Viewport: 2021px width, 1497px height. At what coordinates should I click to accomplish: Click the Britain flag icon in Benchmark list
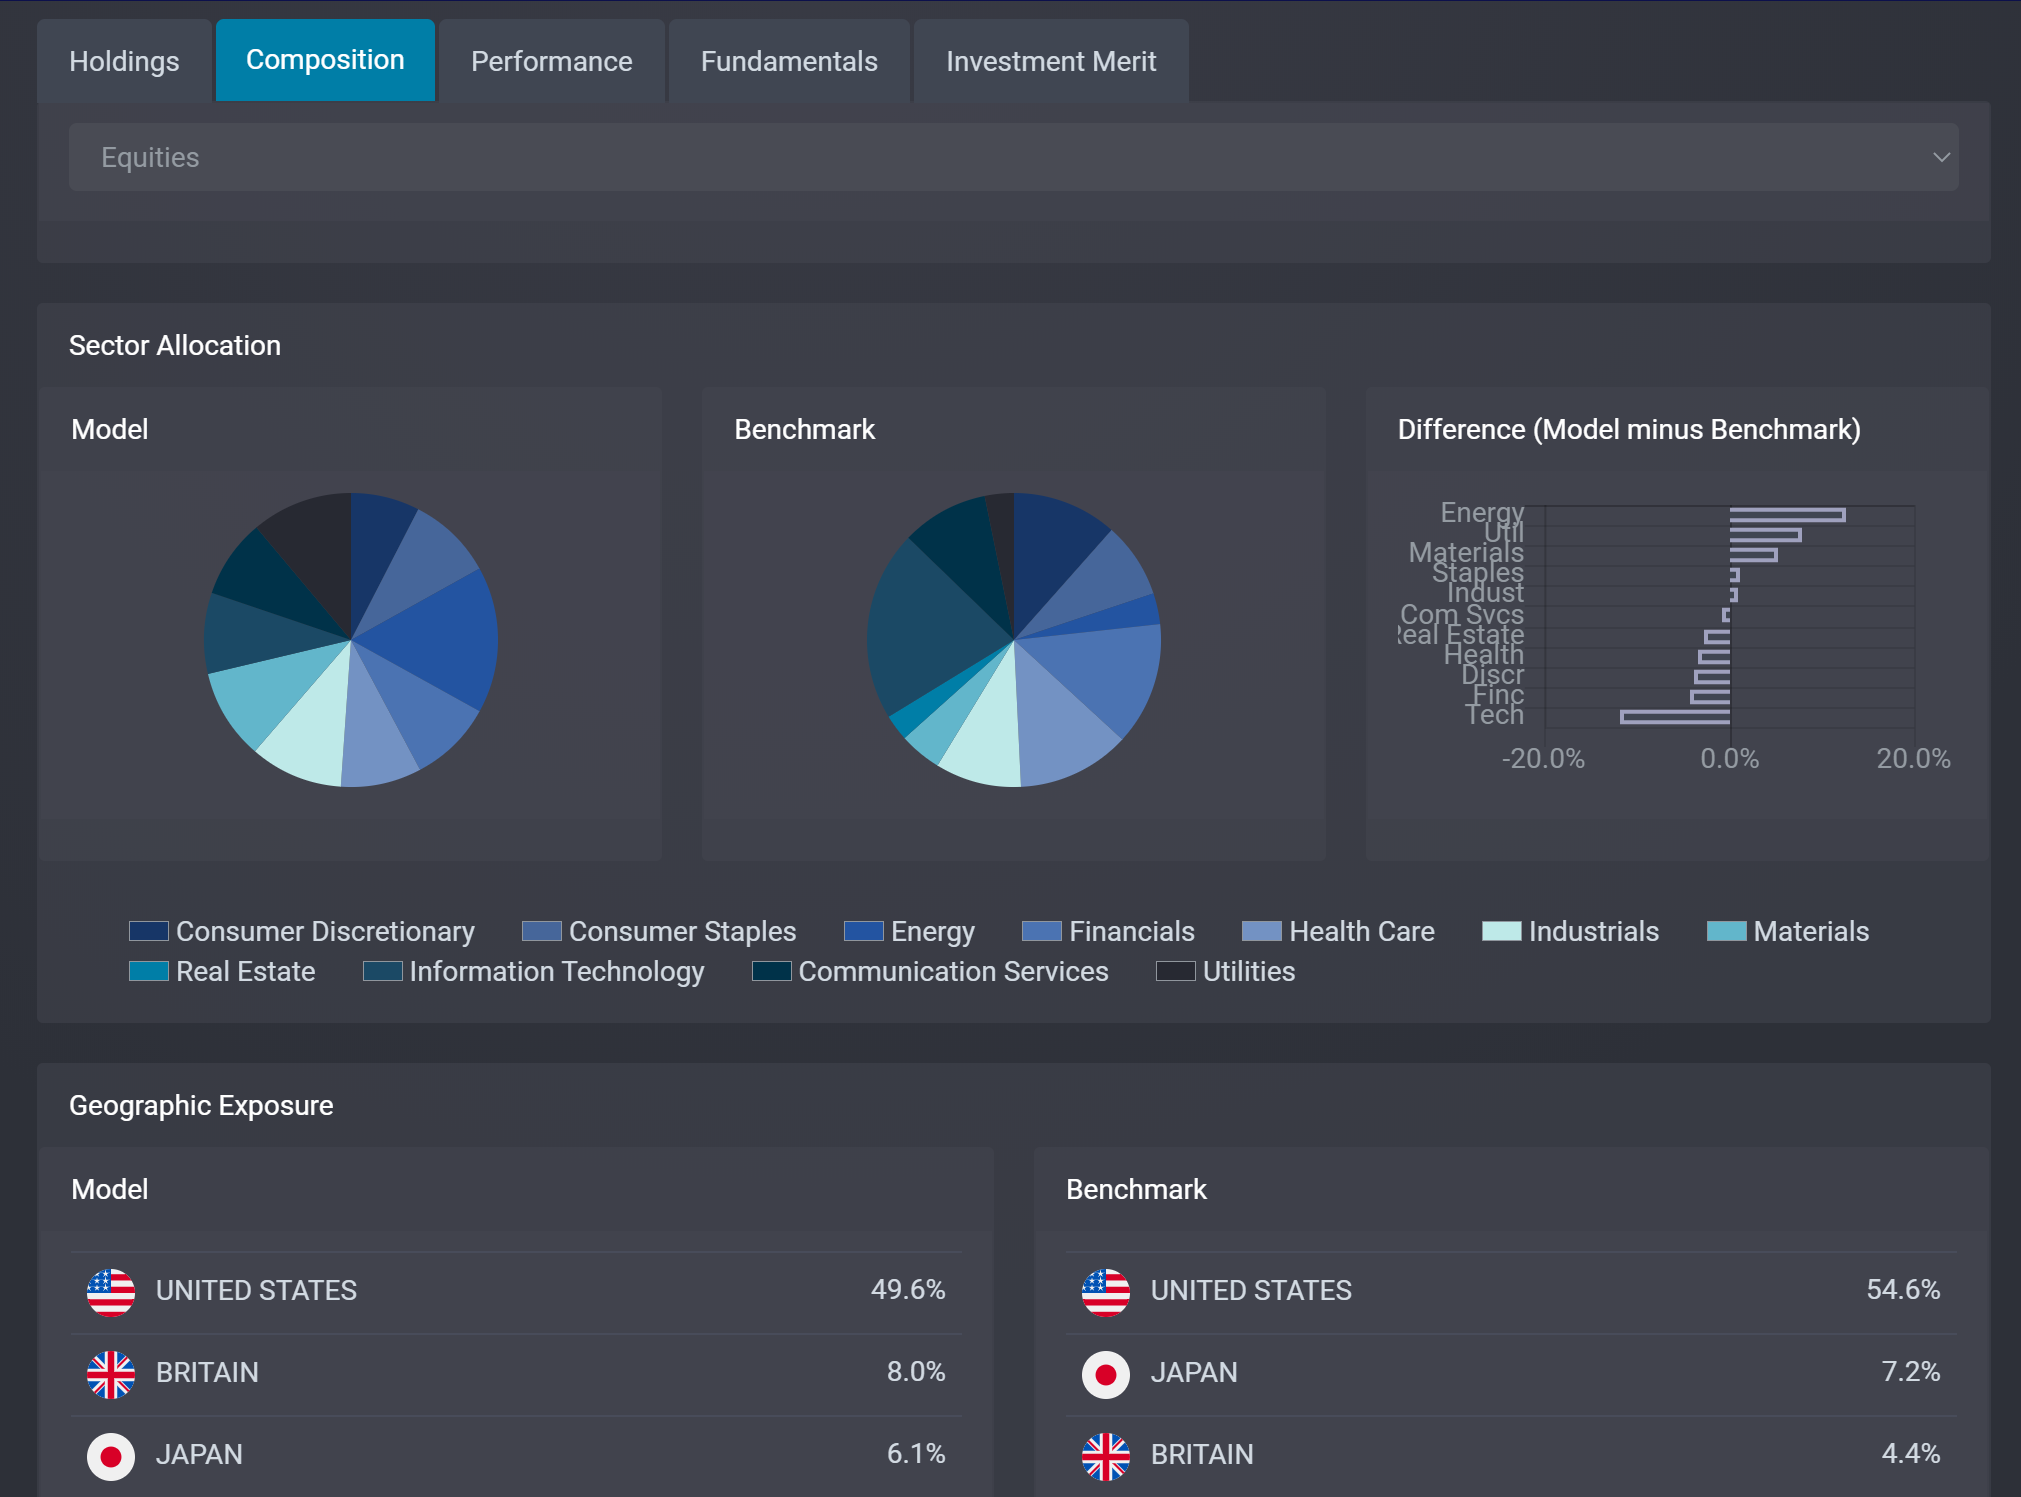pos(1105,1455)
